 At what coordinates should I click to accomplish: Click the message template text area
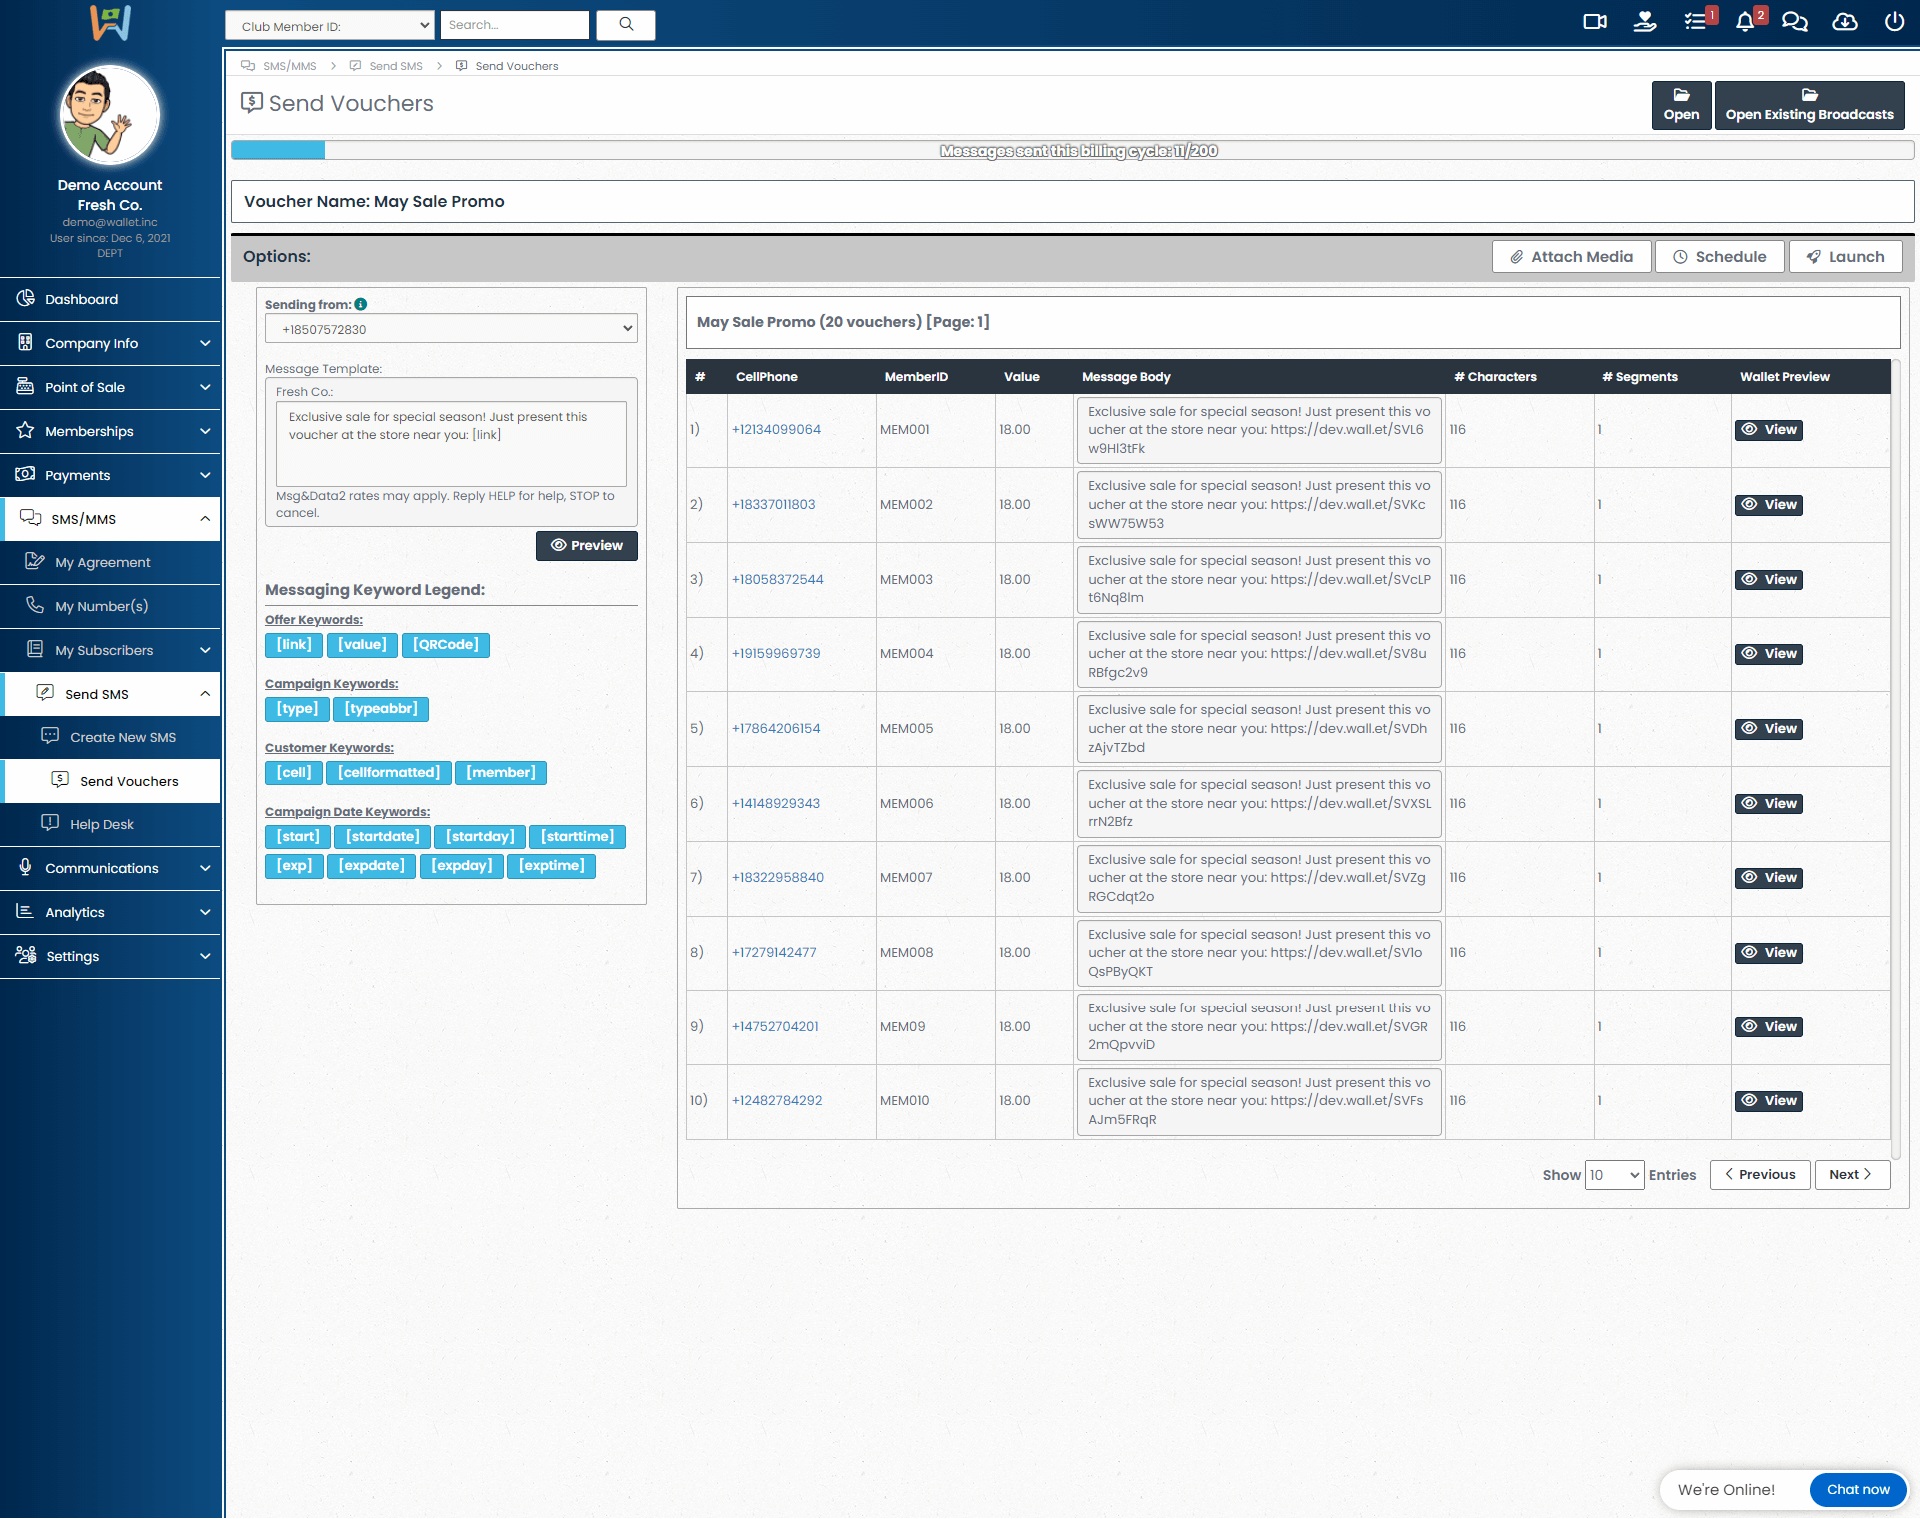pyautogui.click(x=451, y=443)
